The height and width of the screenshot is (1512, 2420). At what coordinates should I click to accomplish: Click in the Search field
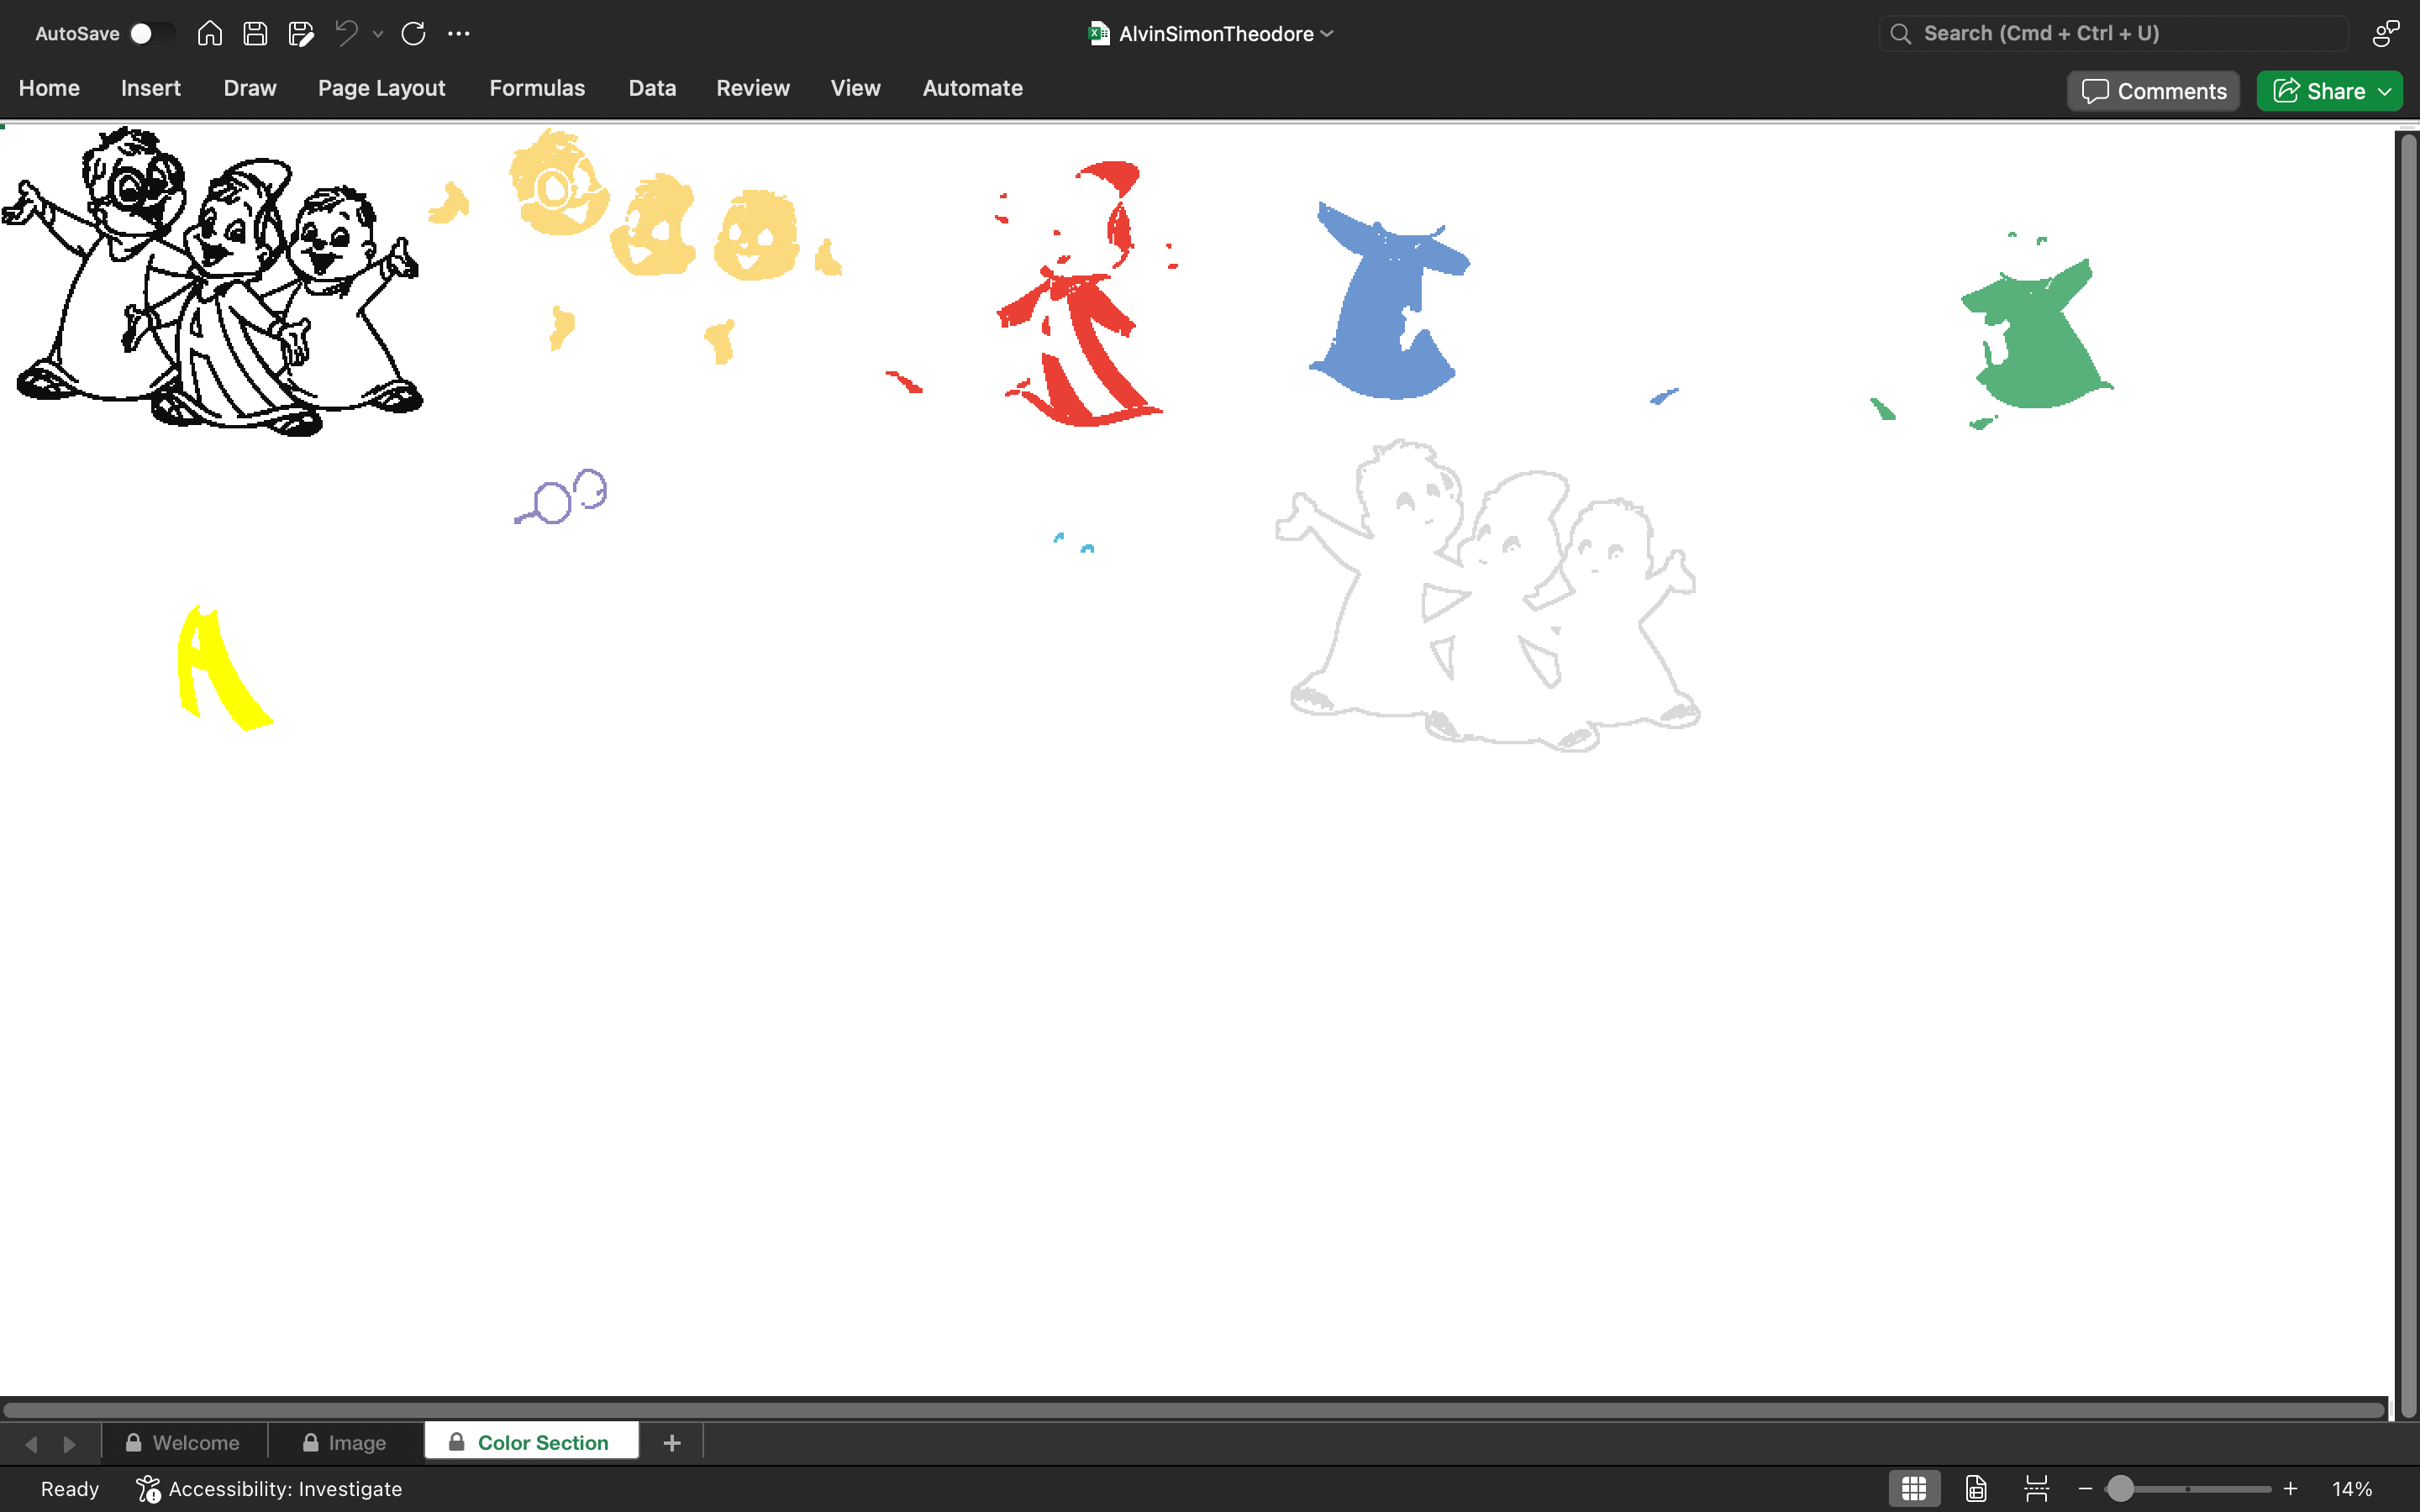pos(2114,33)
